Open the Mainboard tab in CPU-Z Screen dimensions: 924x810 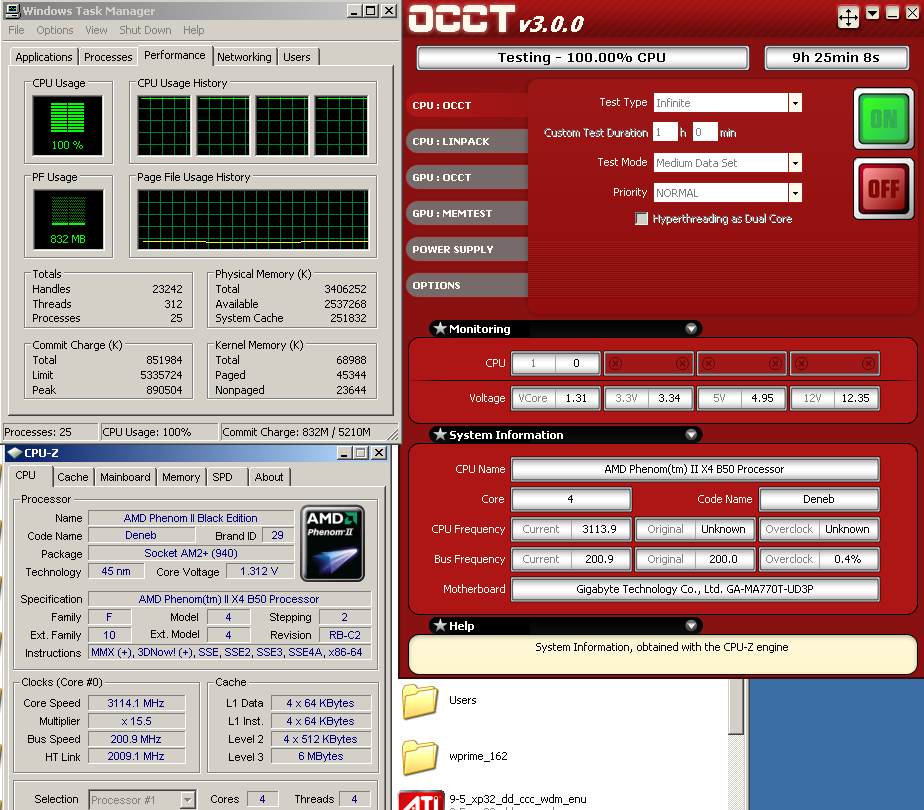click(x=125, y=477)
